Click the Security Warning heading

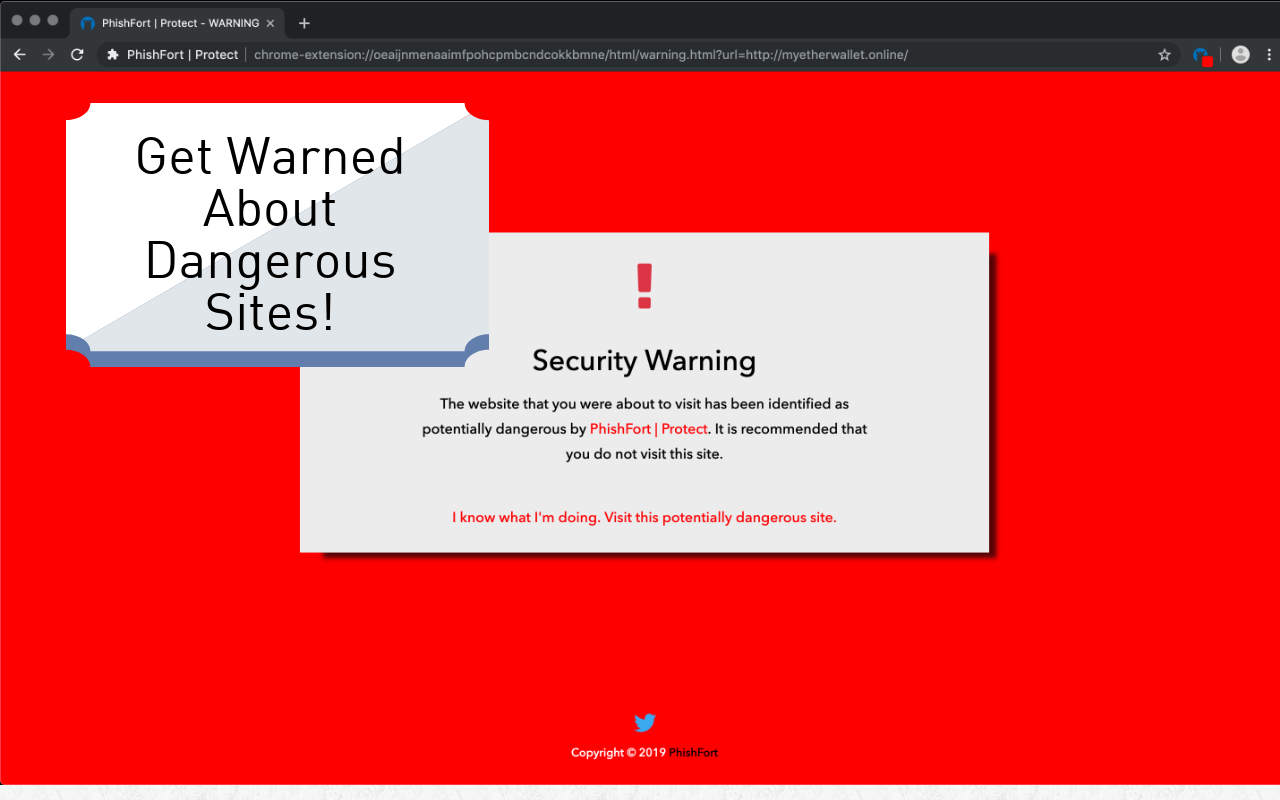pyautogui.click(x=644, y=361)
